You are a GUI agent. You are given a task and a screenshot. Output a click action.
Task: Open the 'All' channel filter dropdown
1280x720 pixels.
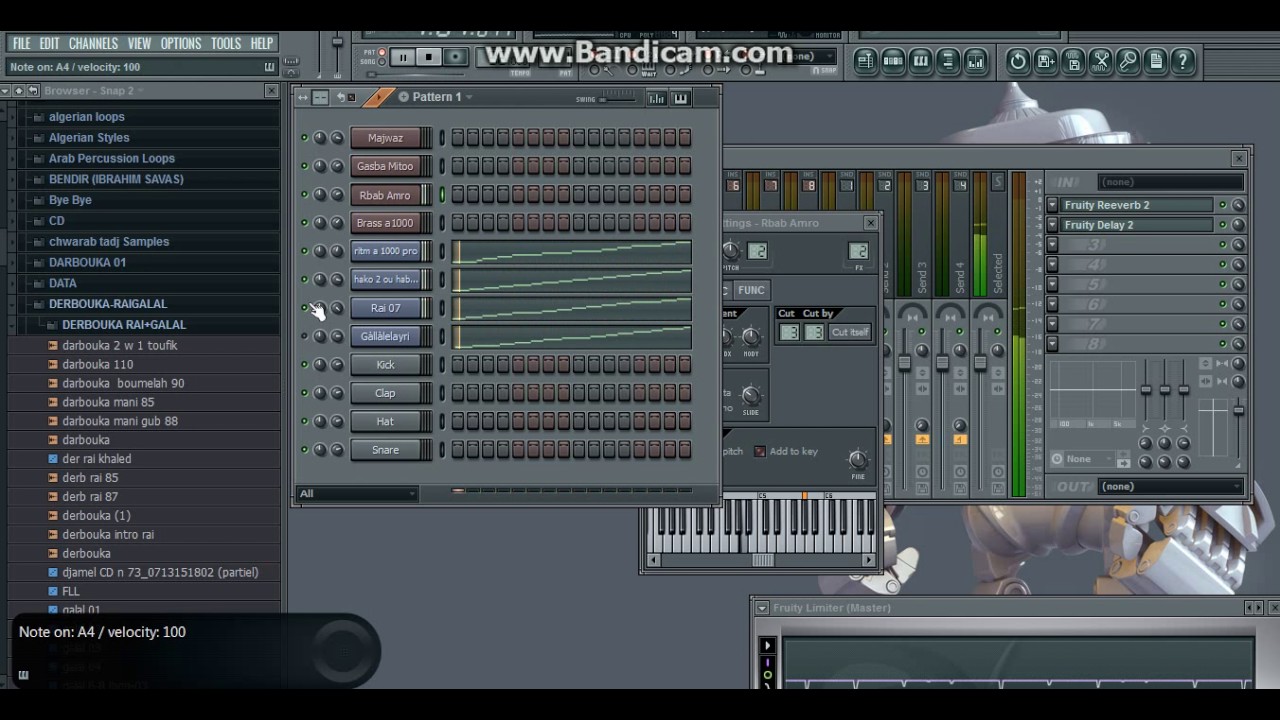click(358, 493)
